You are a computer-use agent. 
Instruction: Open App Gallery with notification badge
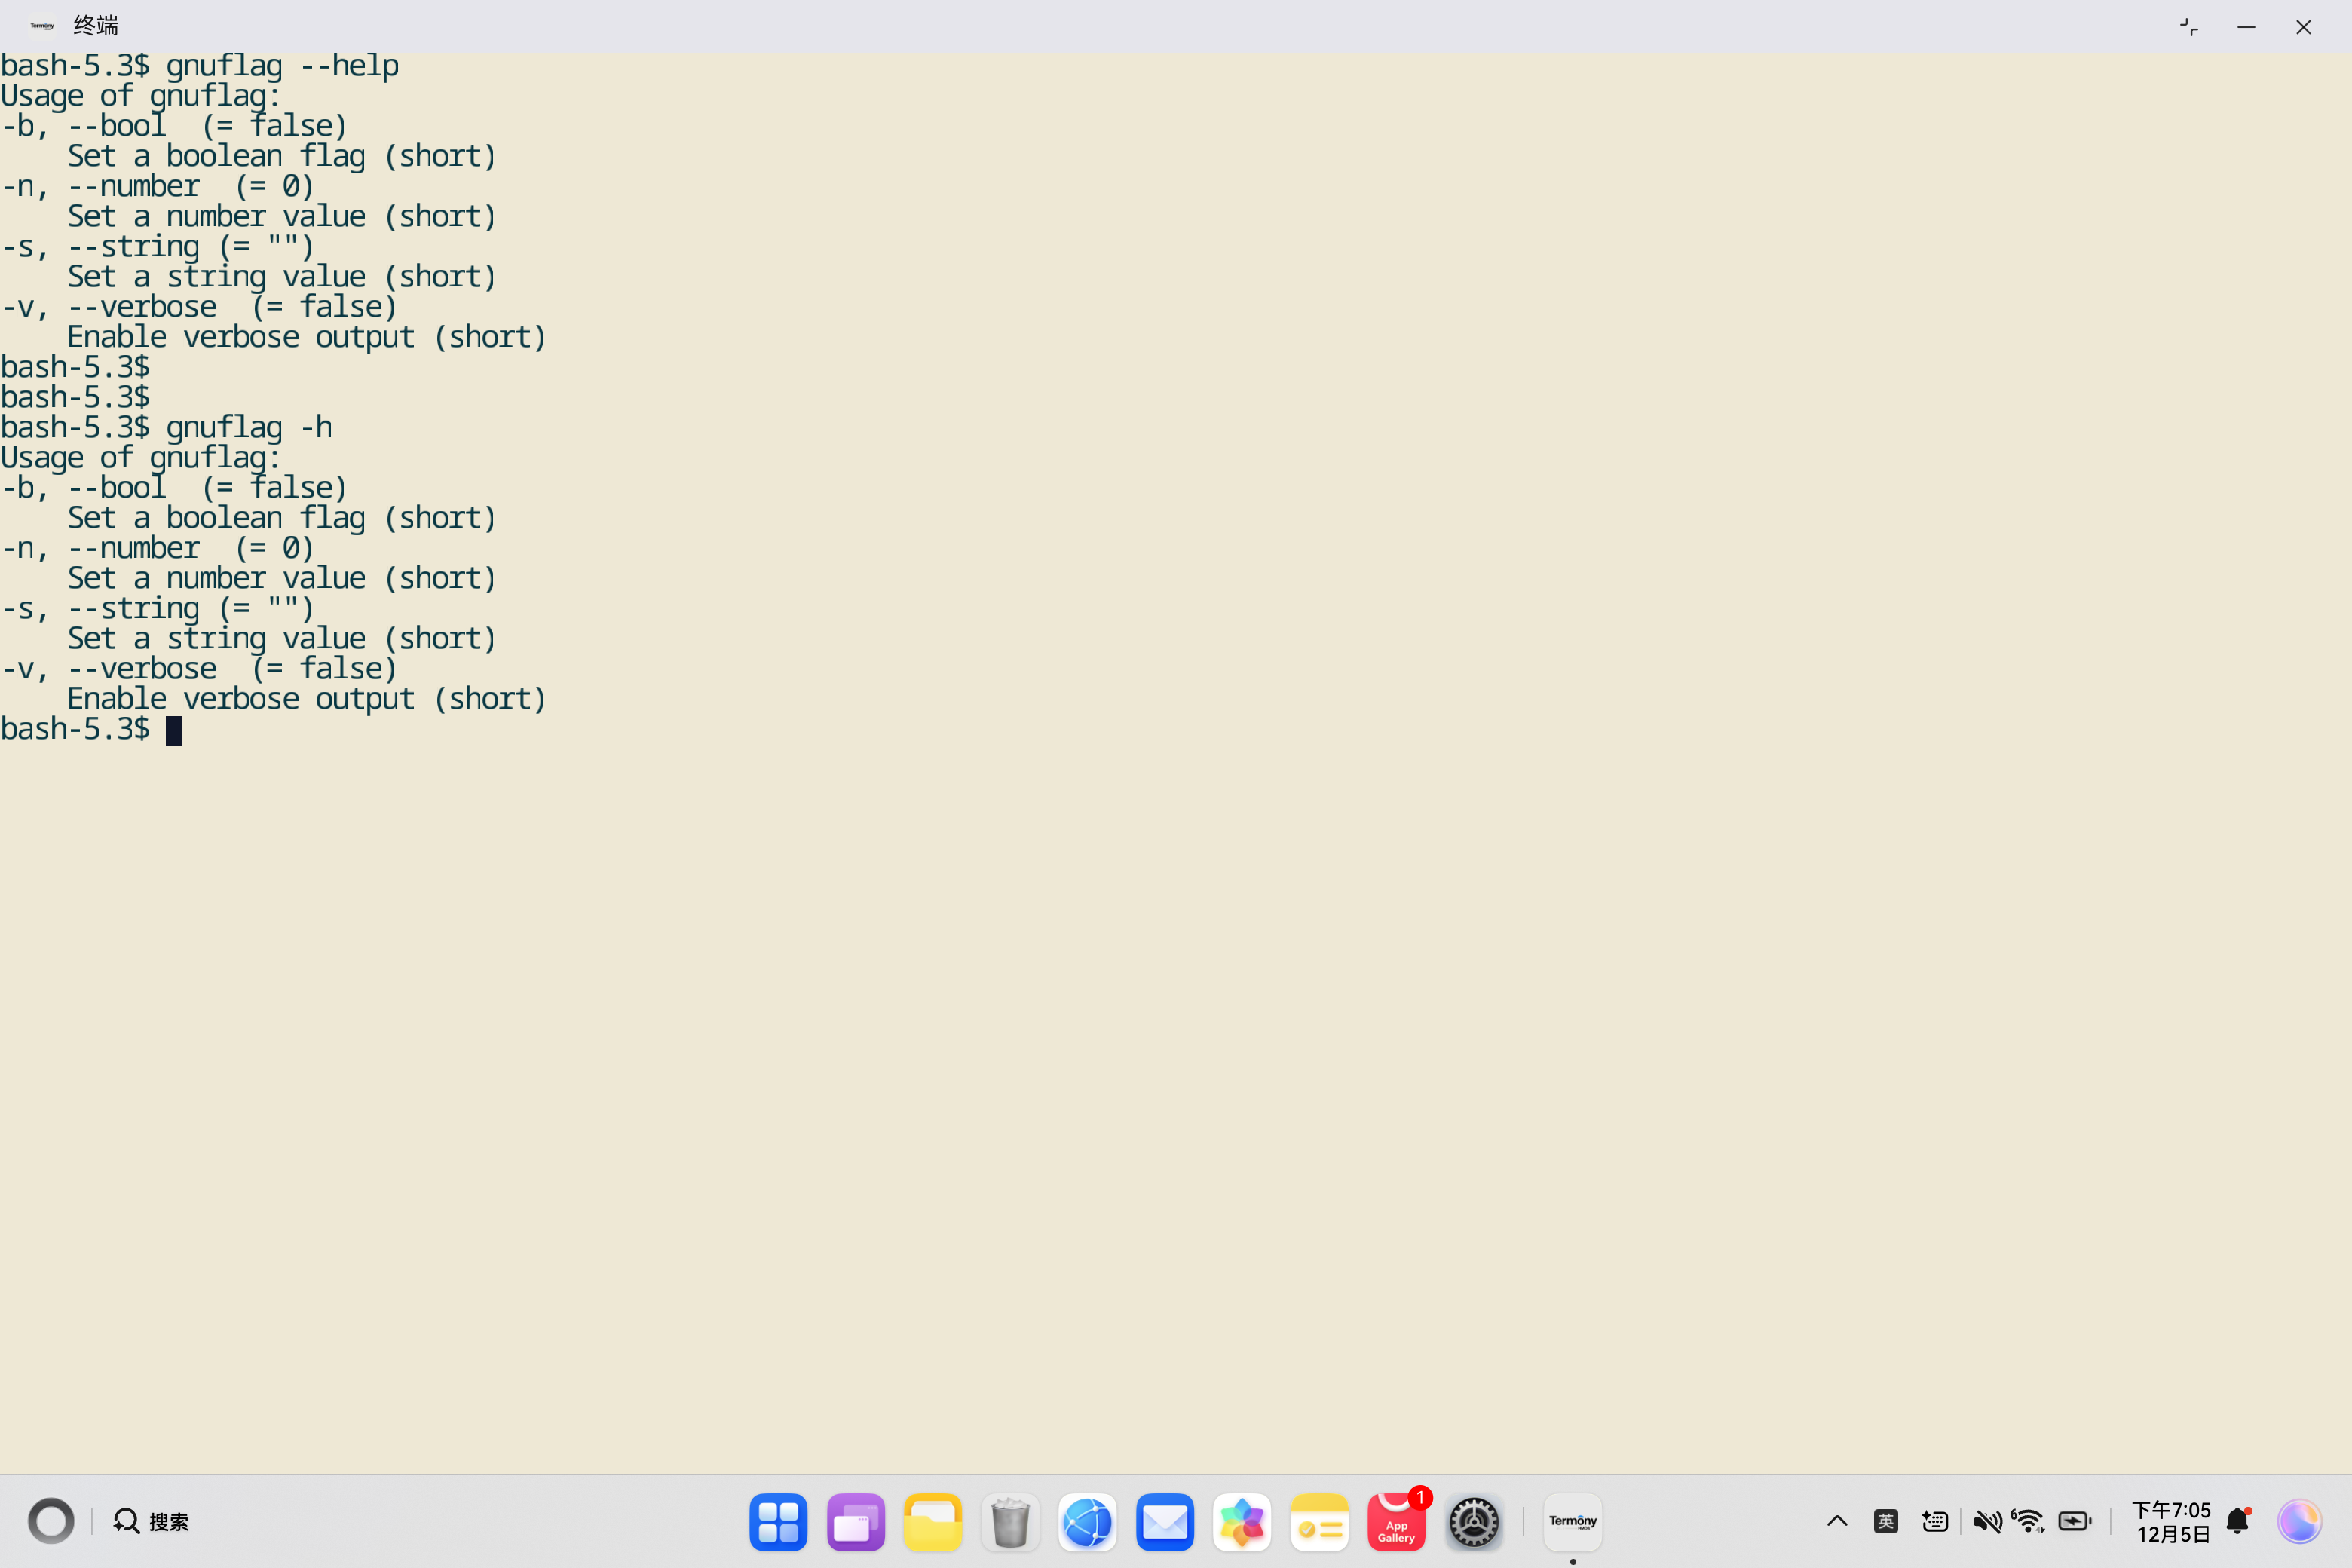(1396, 1522)
